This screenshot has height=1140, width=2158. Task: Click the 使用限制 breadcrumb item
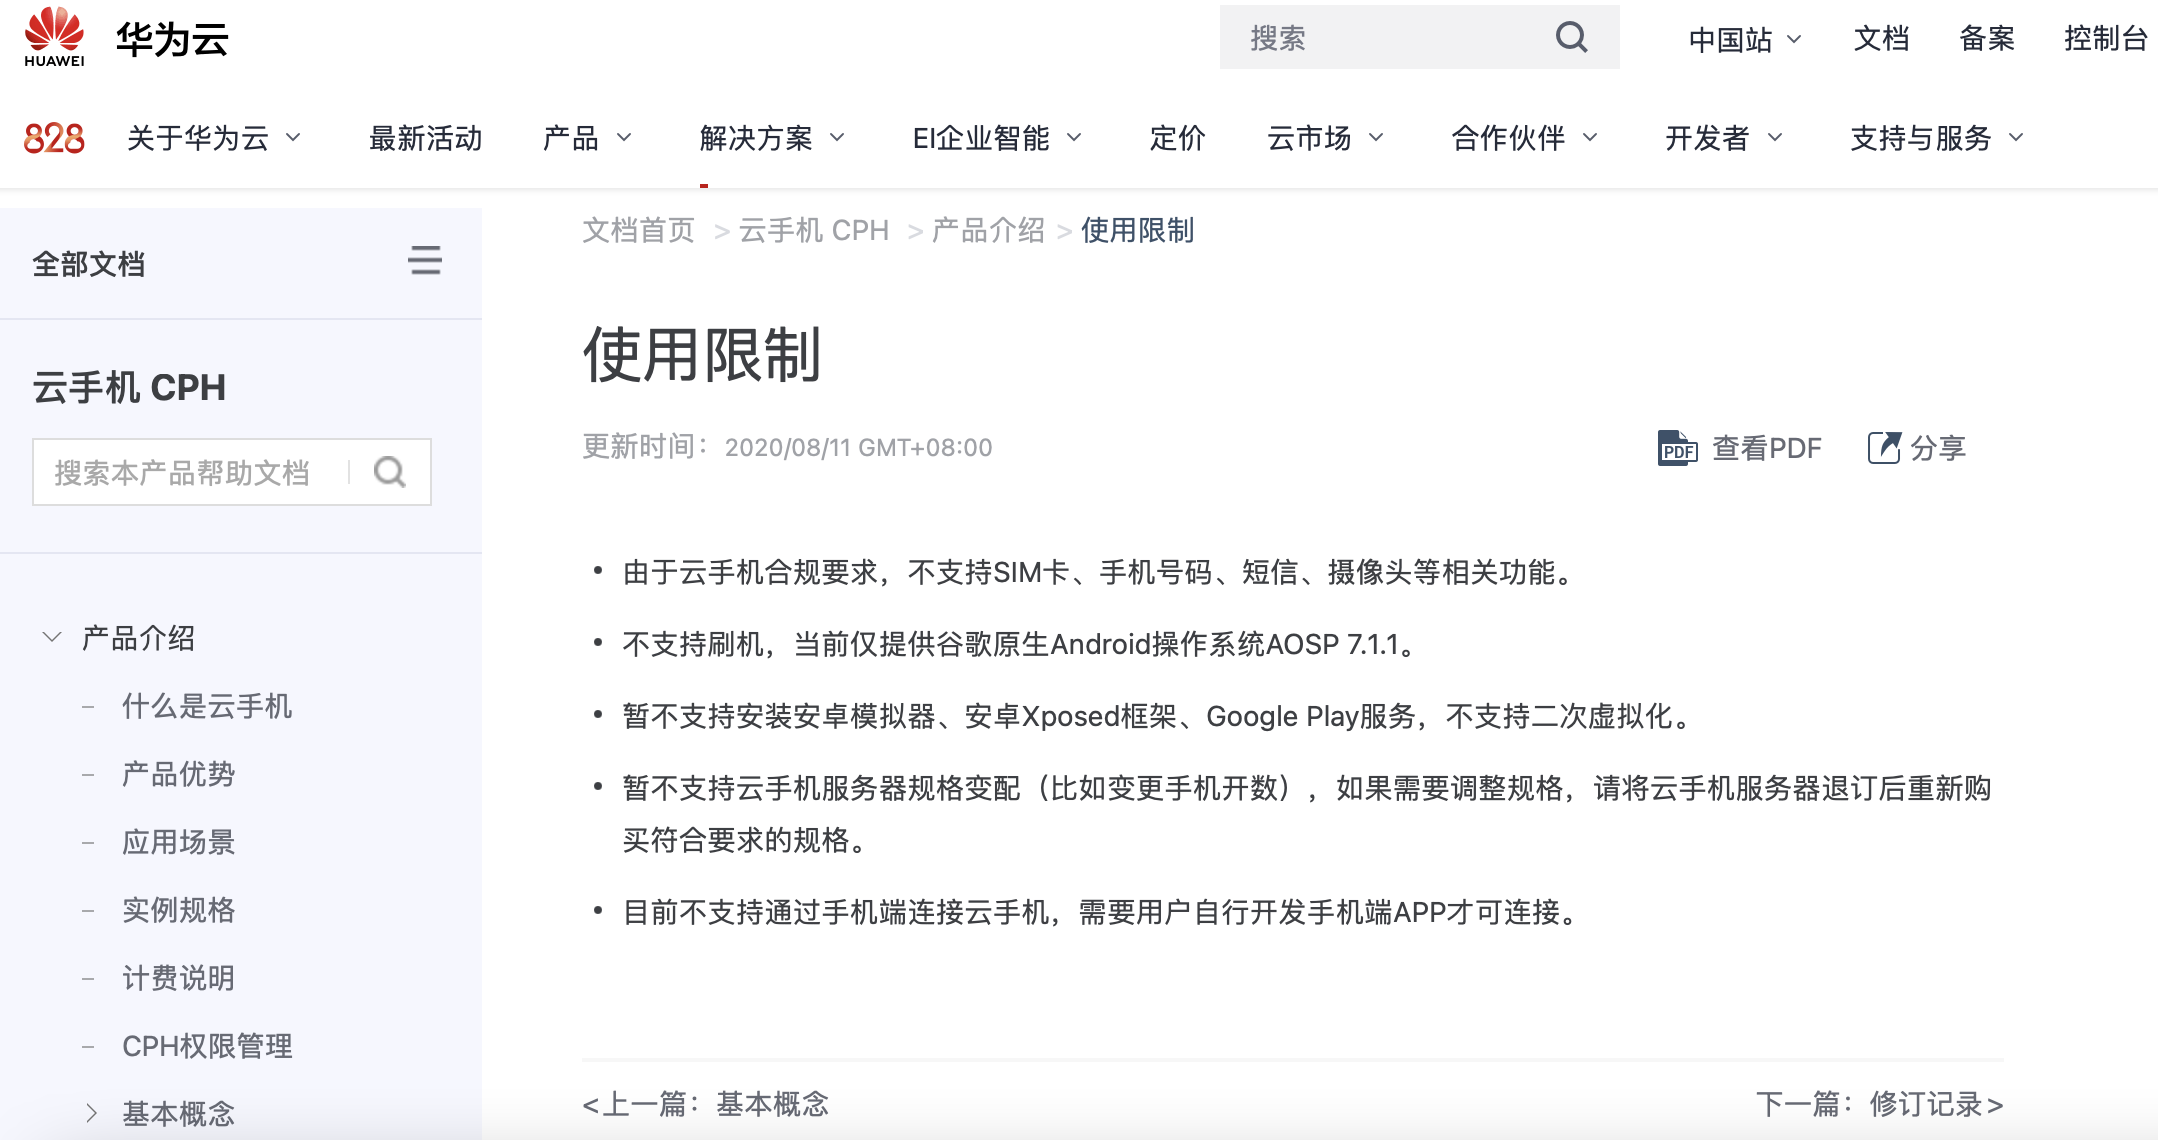1137,231
